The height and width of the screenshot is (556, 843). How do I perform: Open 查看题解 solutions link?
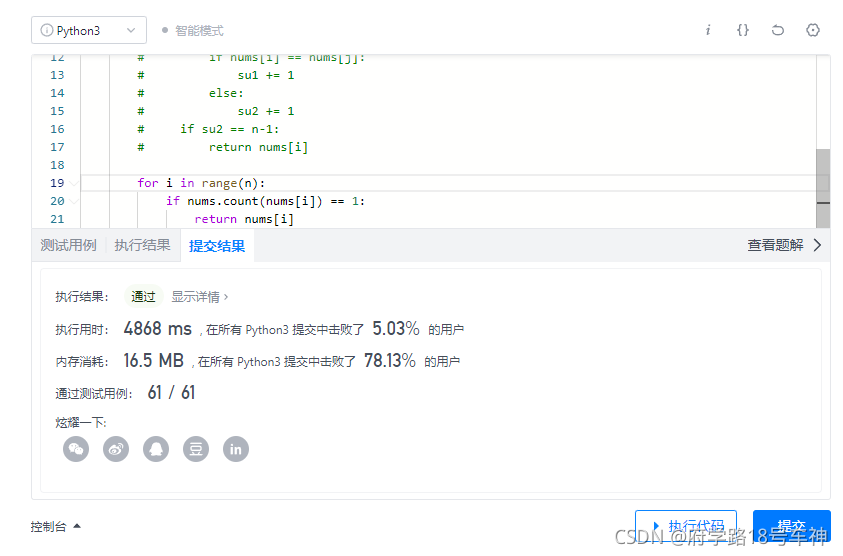point(775,245)
